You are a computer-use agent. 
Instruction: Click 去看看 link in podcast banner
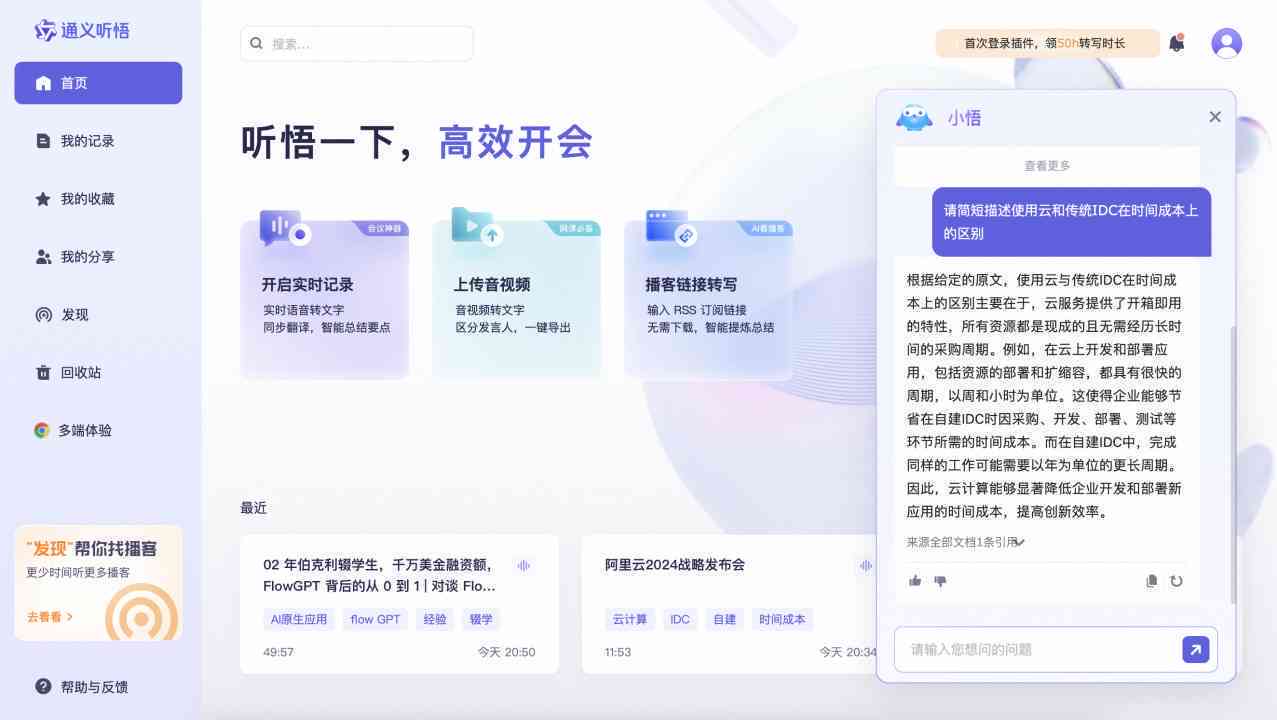click(x=50, y=617)
